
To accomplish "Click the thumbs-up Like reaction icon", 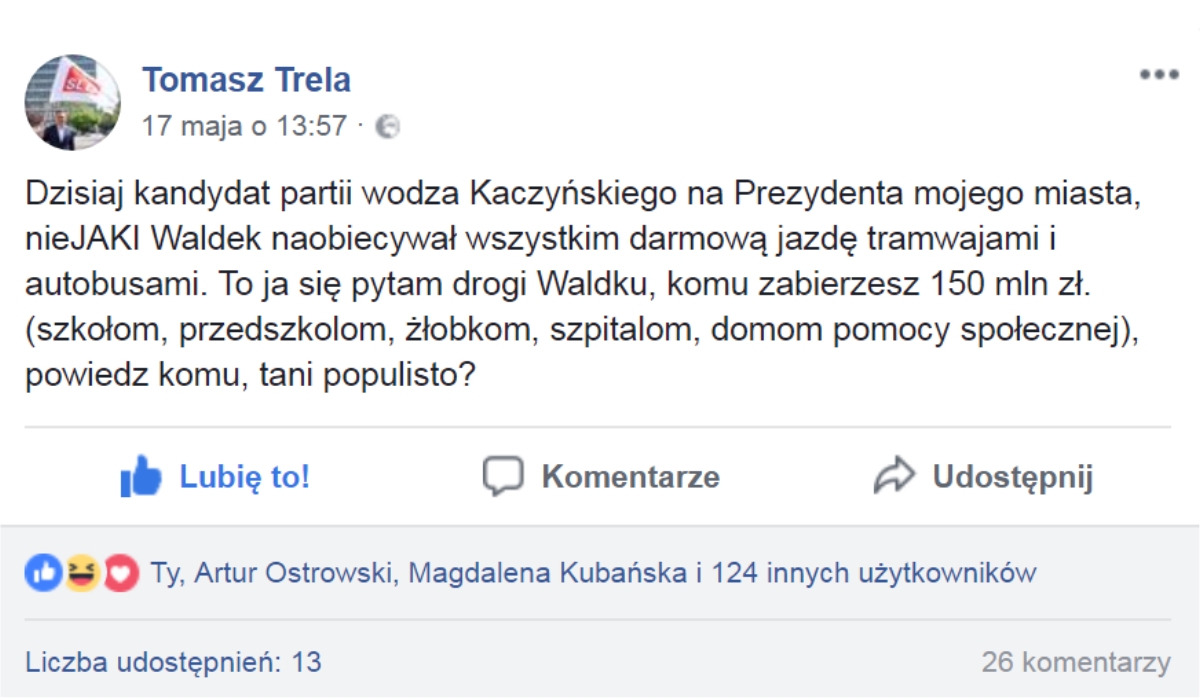I will 41,570.
